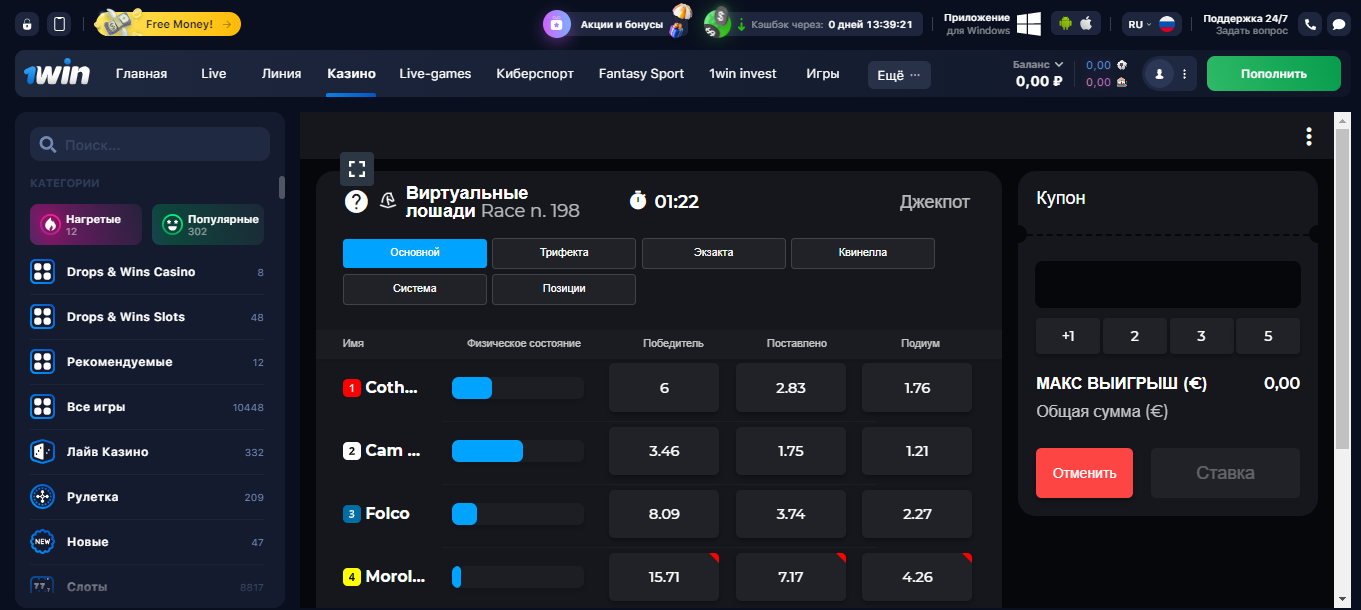Select Drops & Wins Casino category
Screen dimensions: 1361x610
click(147, 272)
